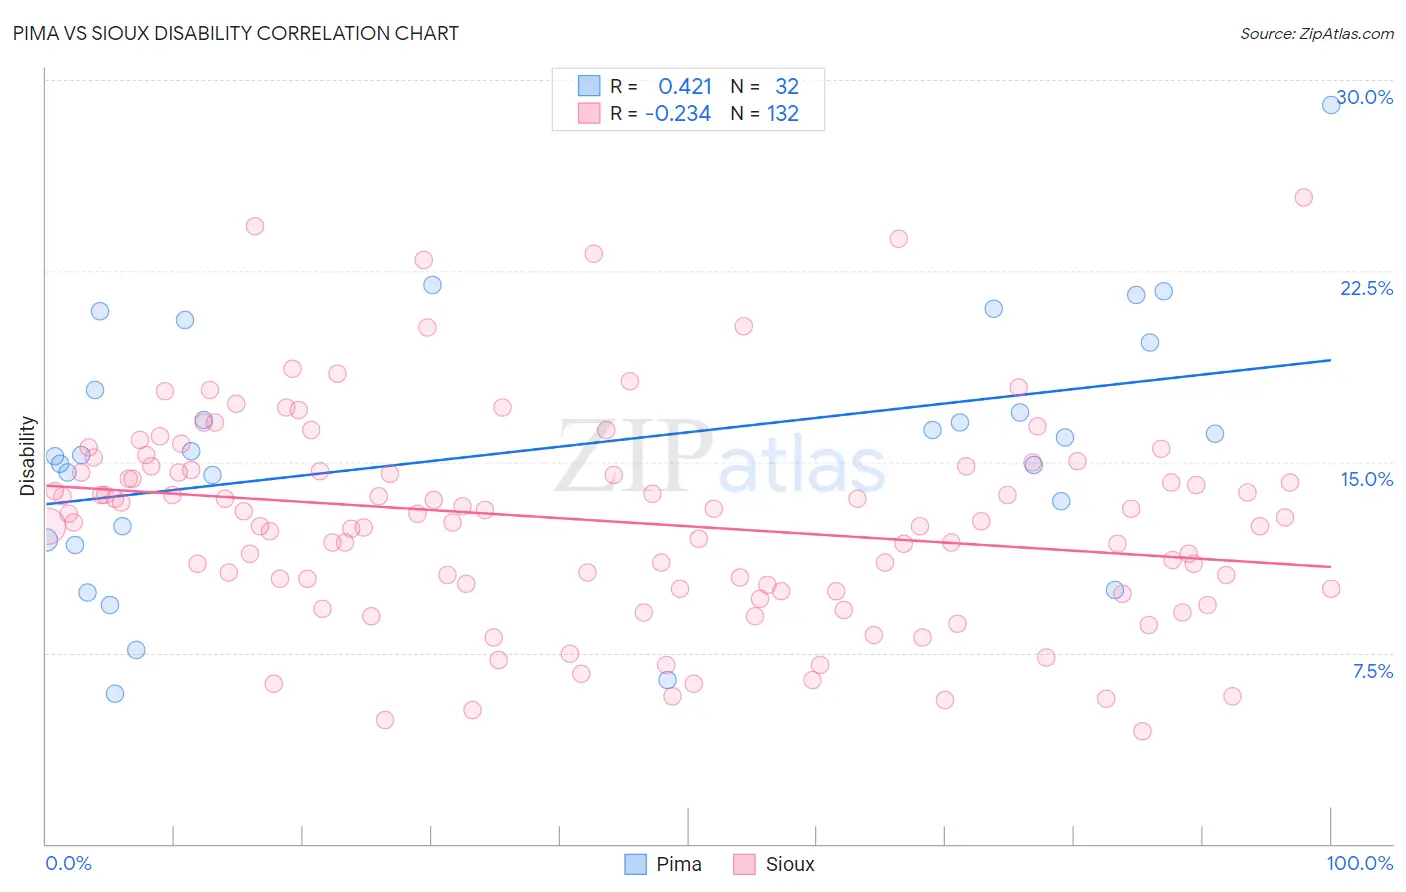Click the Pima data point near 30.0%

coord(1331,105)
